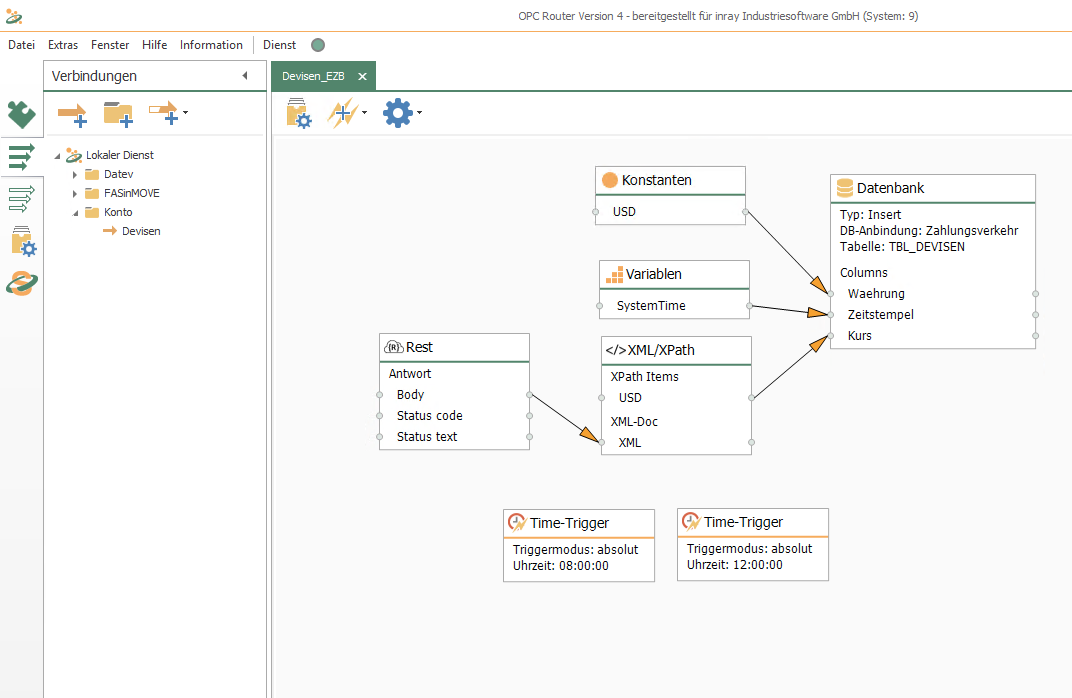This screenshot has width=1072, height=698.
Task: Expand the Datev folder
Action: coord(75,175)
